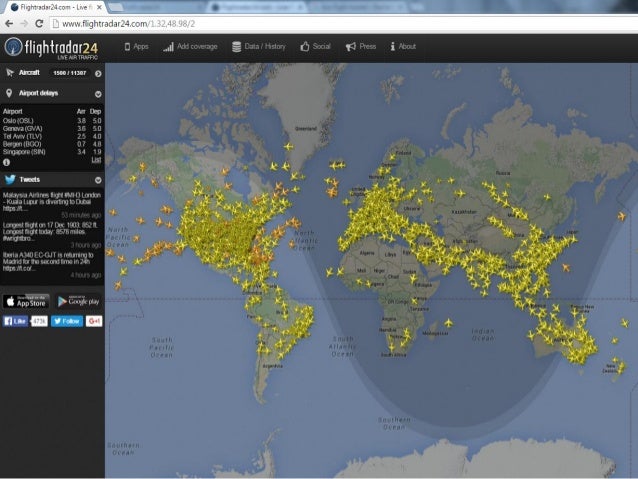This screenshot has height=479, width=638.
Task: Click the Facebook Like button
Action: click(x=15, y=321)
